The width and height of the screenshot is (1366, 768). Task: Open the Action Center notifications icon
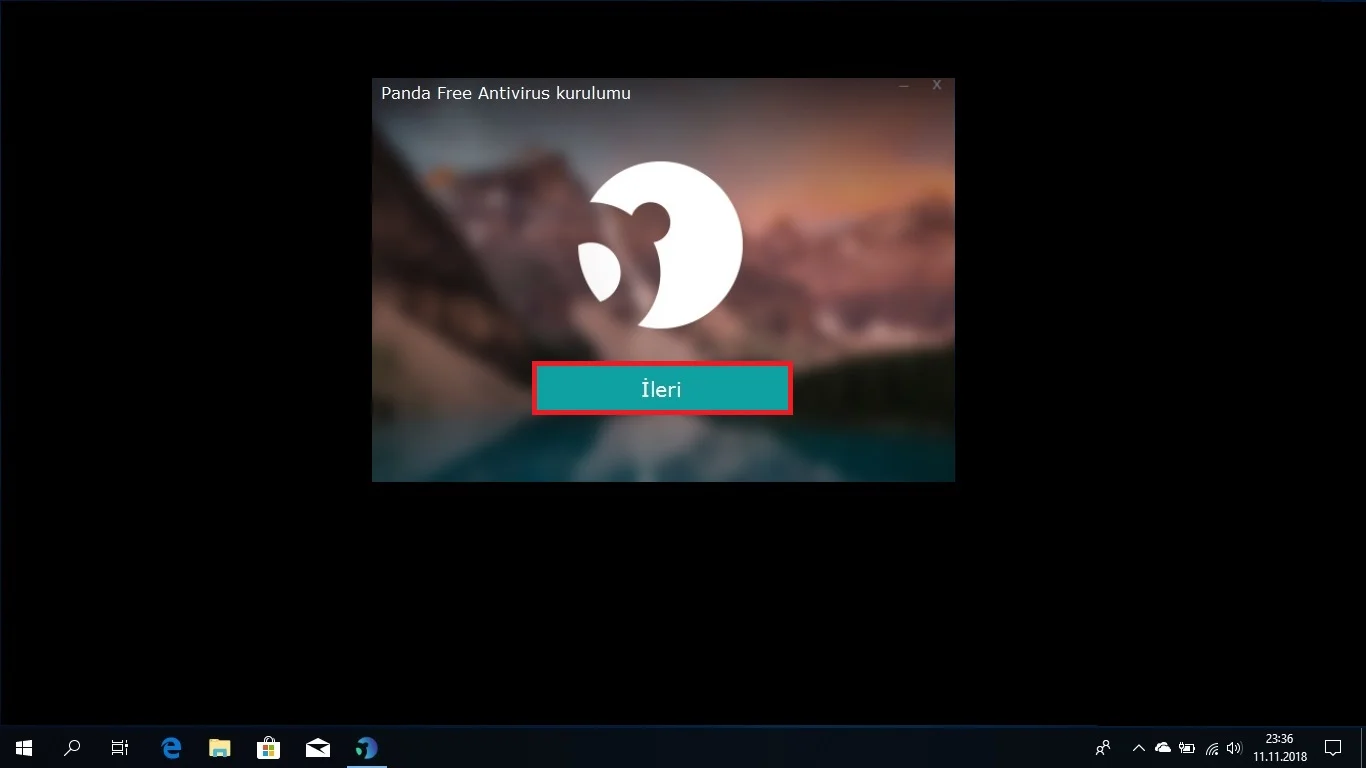click(x=1332, y=748)
